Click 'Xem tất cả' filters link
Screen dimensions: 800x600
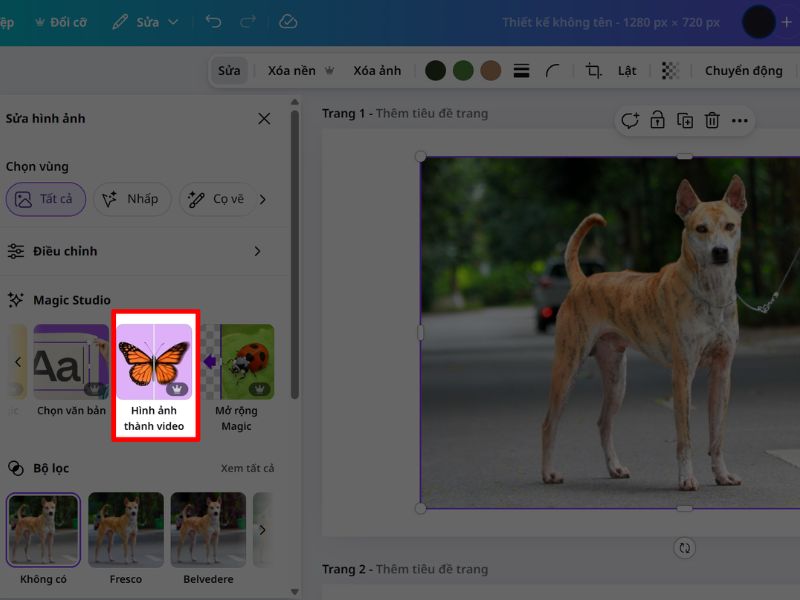click(247, 468)
